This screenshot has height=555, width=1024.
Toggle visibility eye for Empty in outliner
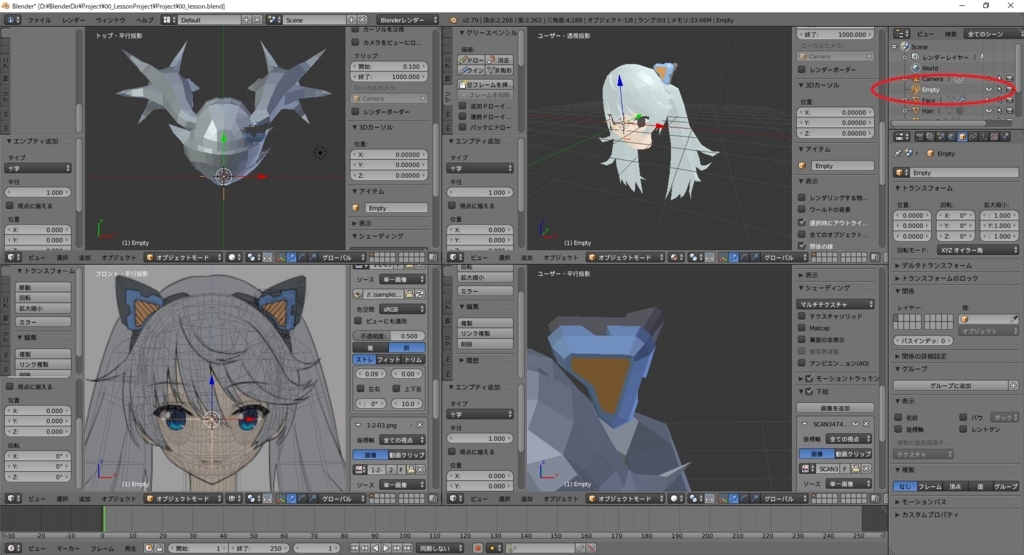(x=989, y=89)
